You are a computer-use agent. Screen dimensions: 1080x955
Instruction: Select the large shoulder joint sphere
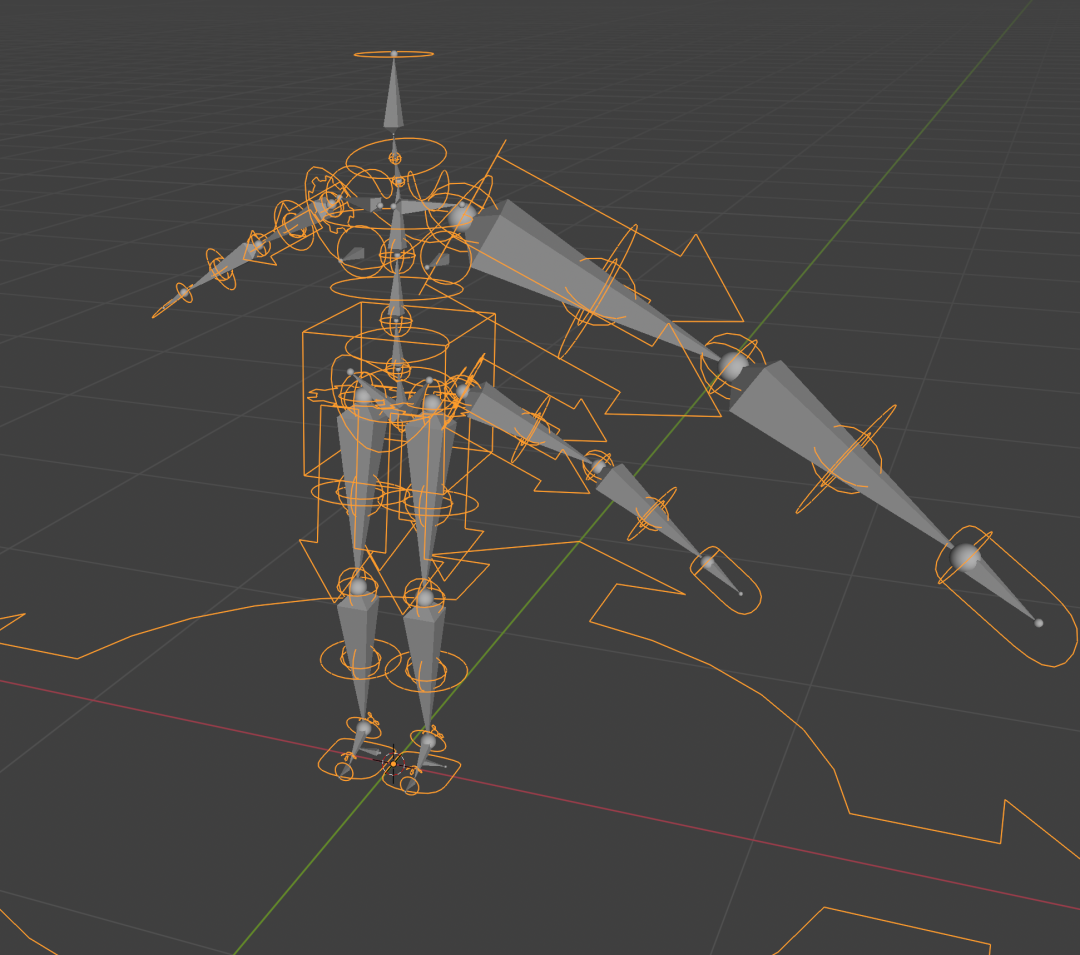click(461, 216)
